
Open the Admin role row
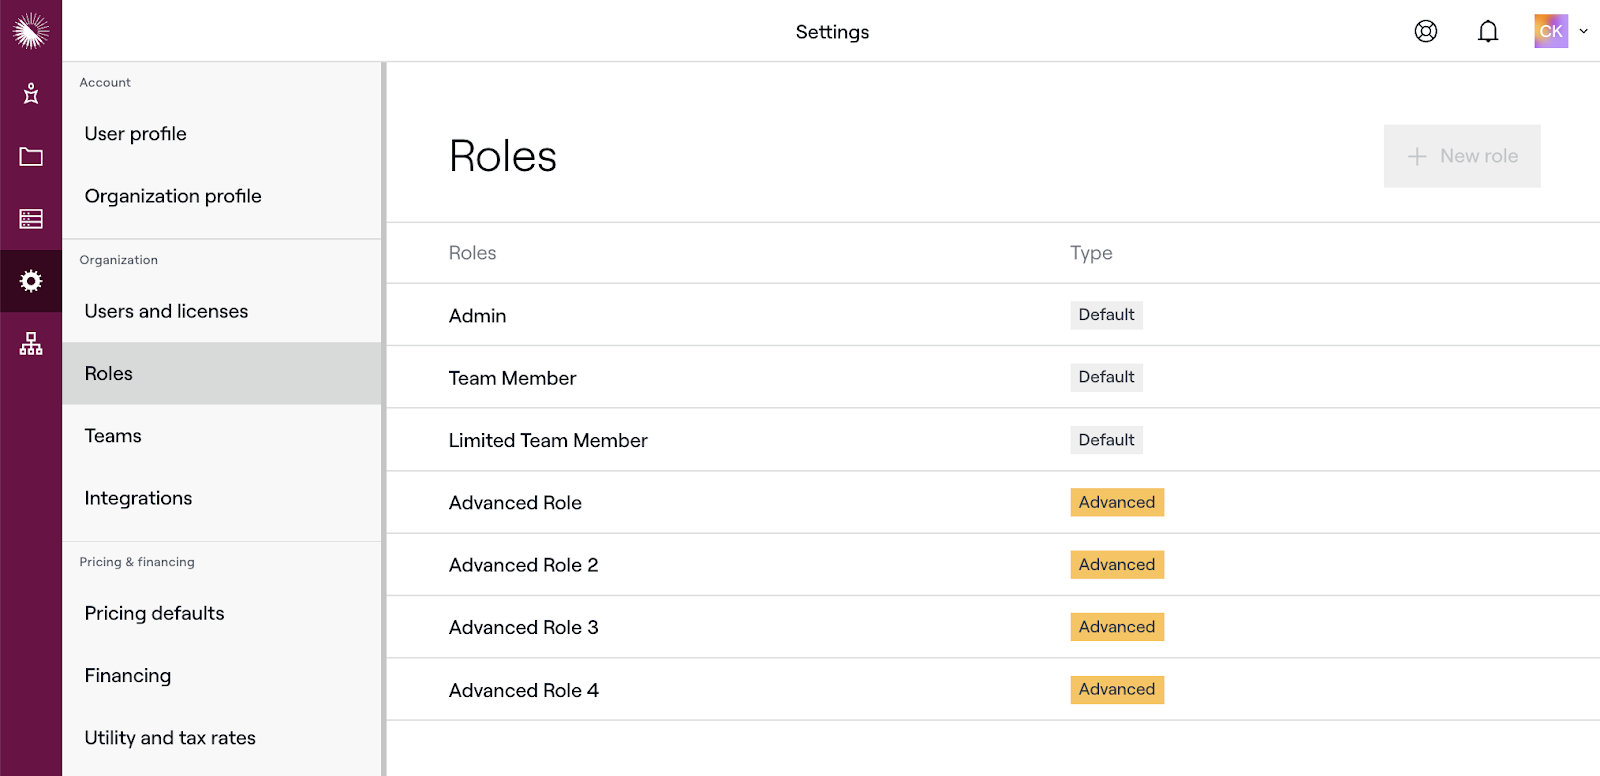point(478,316)
